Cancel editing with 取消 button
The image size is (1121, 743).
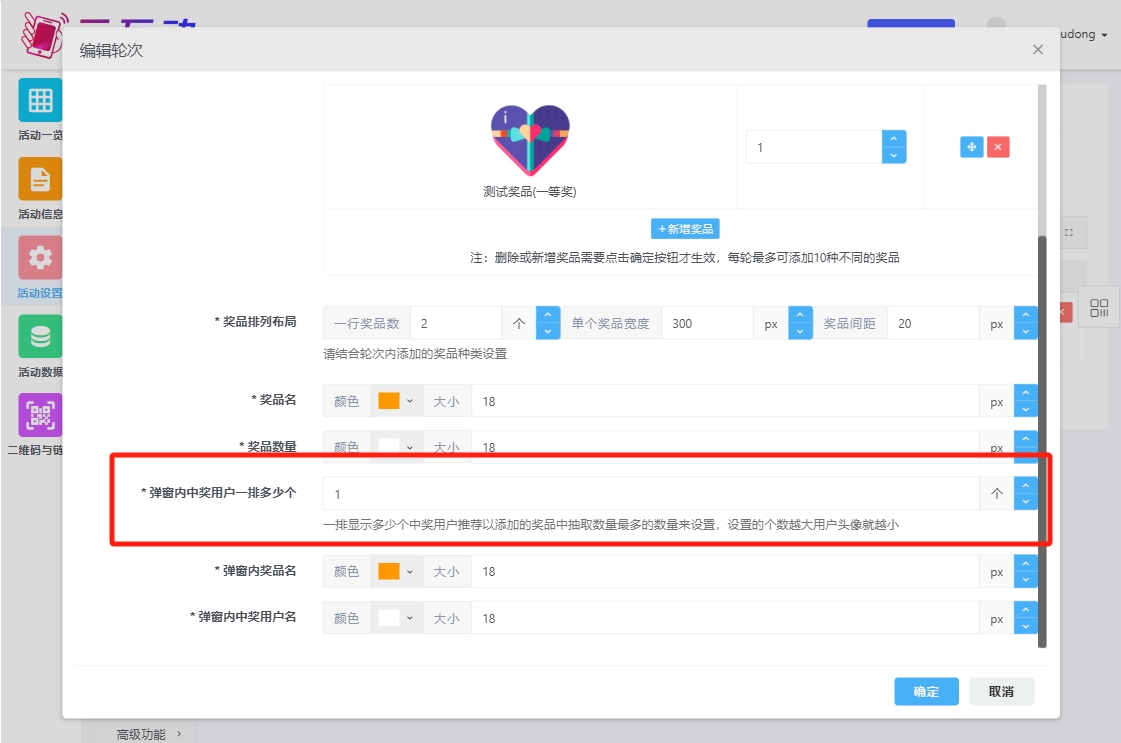1001,691
